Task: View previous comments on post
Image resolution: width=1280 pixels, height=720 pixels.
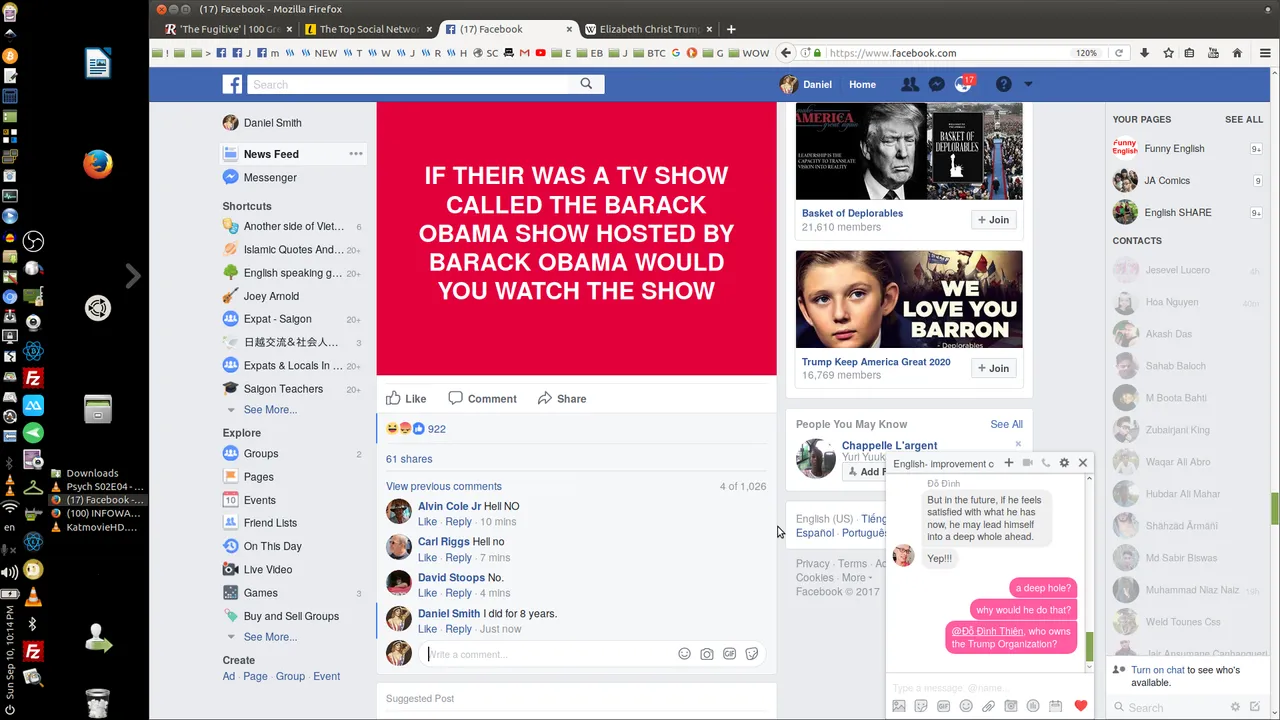Action: click(444, 486)
